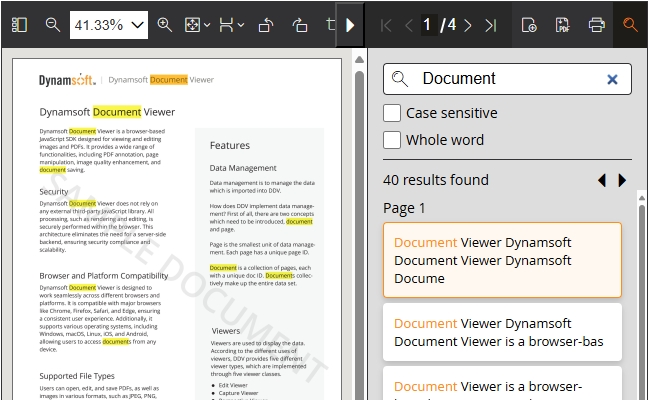Image resolution: width=650 pixels, height=400 pixels.
Task: Expand the fit mode dropdown
Action: [x=199, y=25]
